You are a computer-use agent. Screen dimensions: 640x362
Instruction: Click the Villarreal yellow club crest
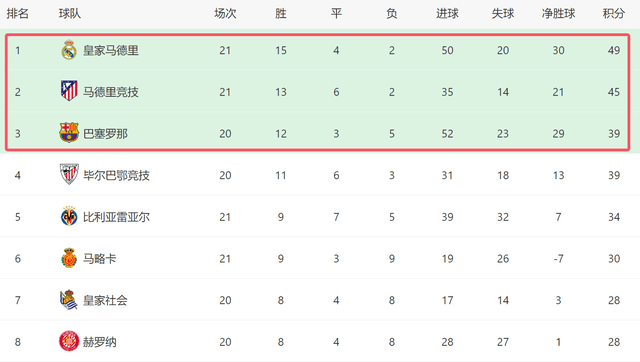click(x=69, y=216)
